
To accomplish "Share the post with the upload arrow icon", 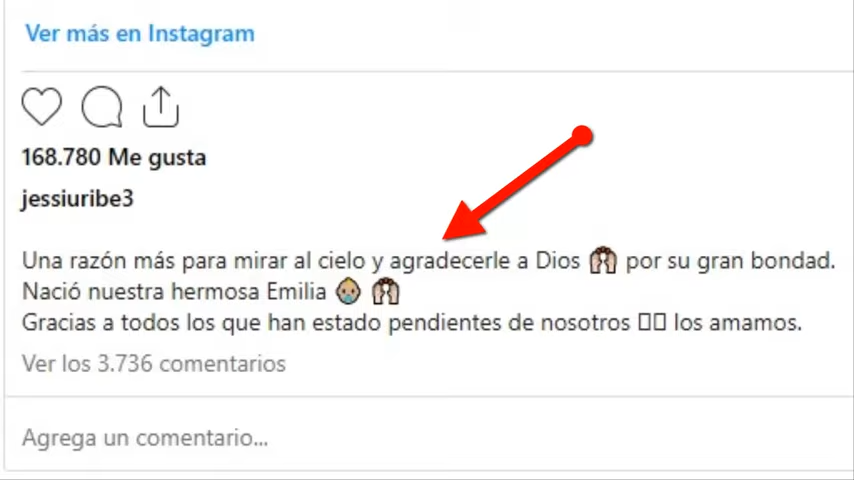I will 161,107.
